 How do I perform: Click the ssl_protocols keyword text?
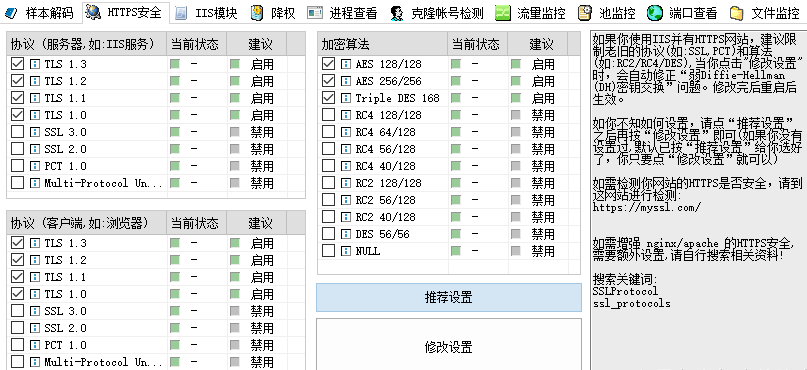pyautogui.click(x=631, y=303)
